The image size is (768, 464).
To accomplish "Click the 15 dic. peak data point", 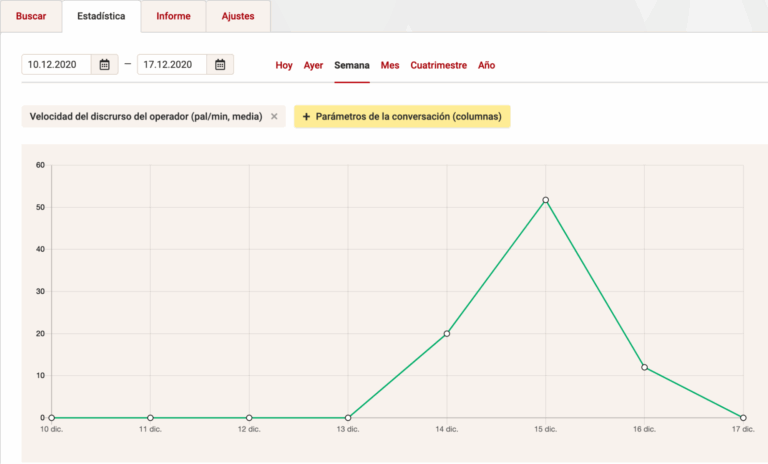I will 545,200.
